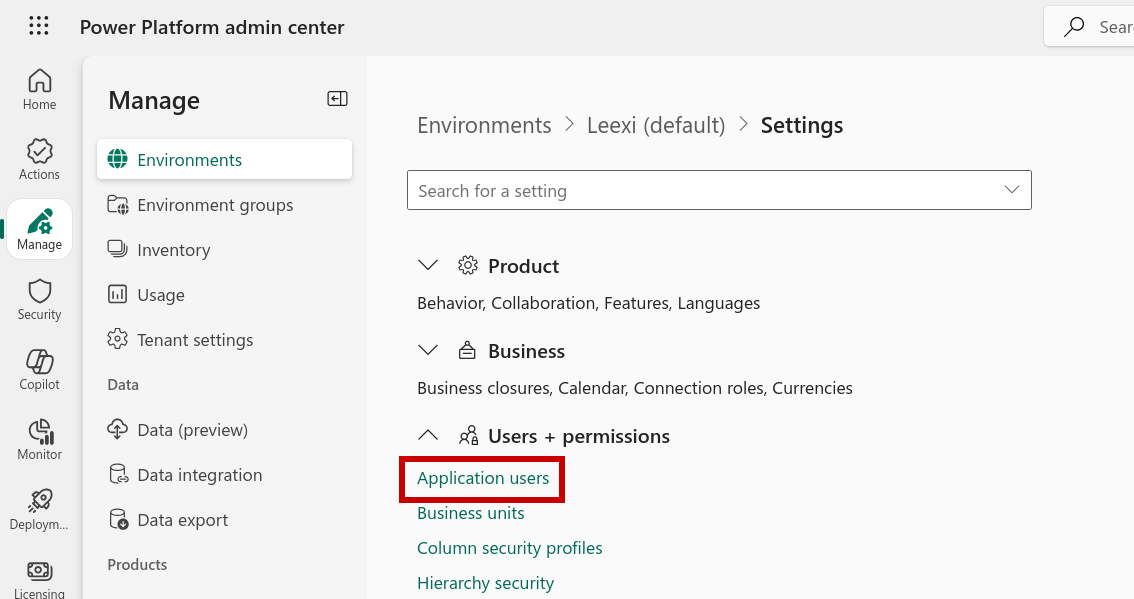Go to Environments breadcrumb
Viewport: 1134px width, 599px height.
(484, 125)
